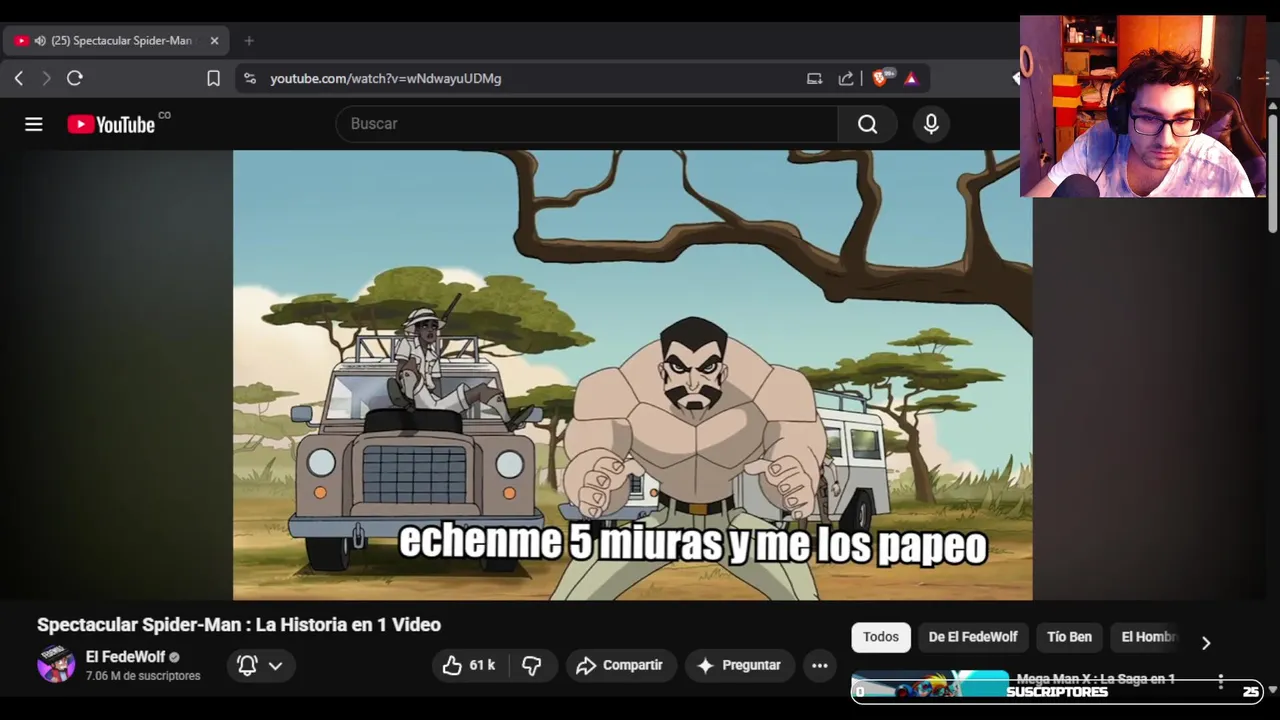Click the magnifying glass search button
Image resolution: width=1280 pixels, height=720 pixels.
coord(868,124)
